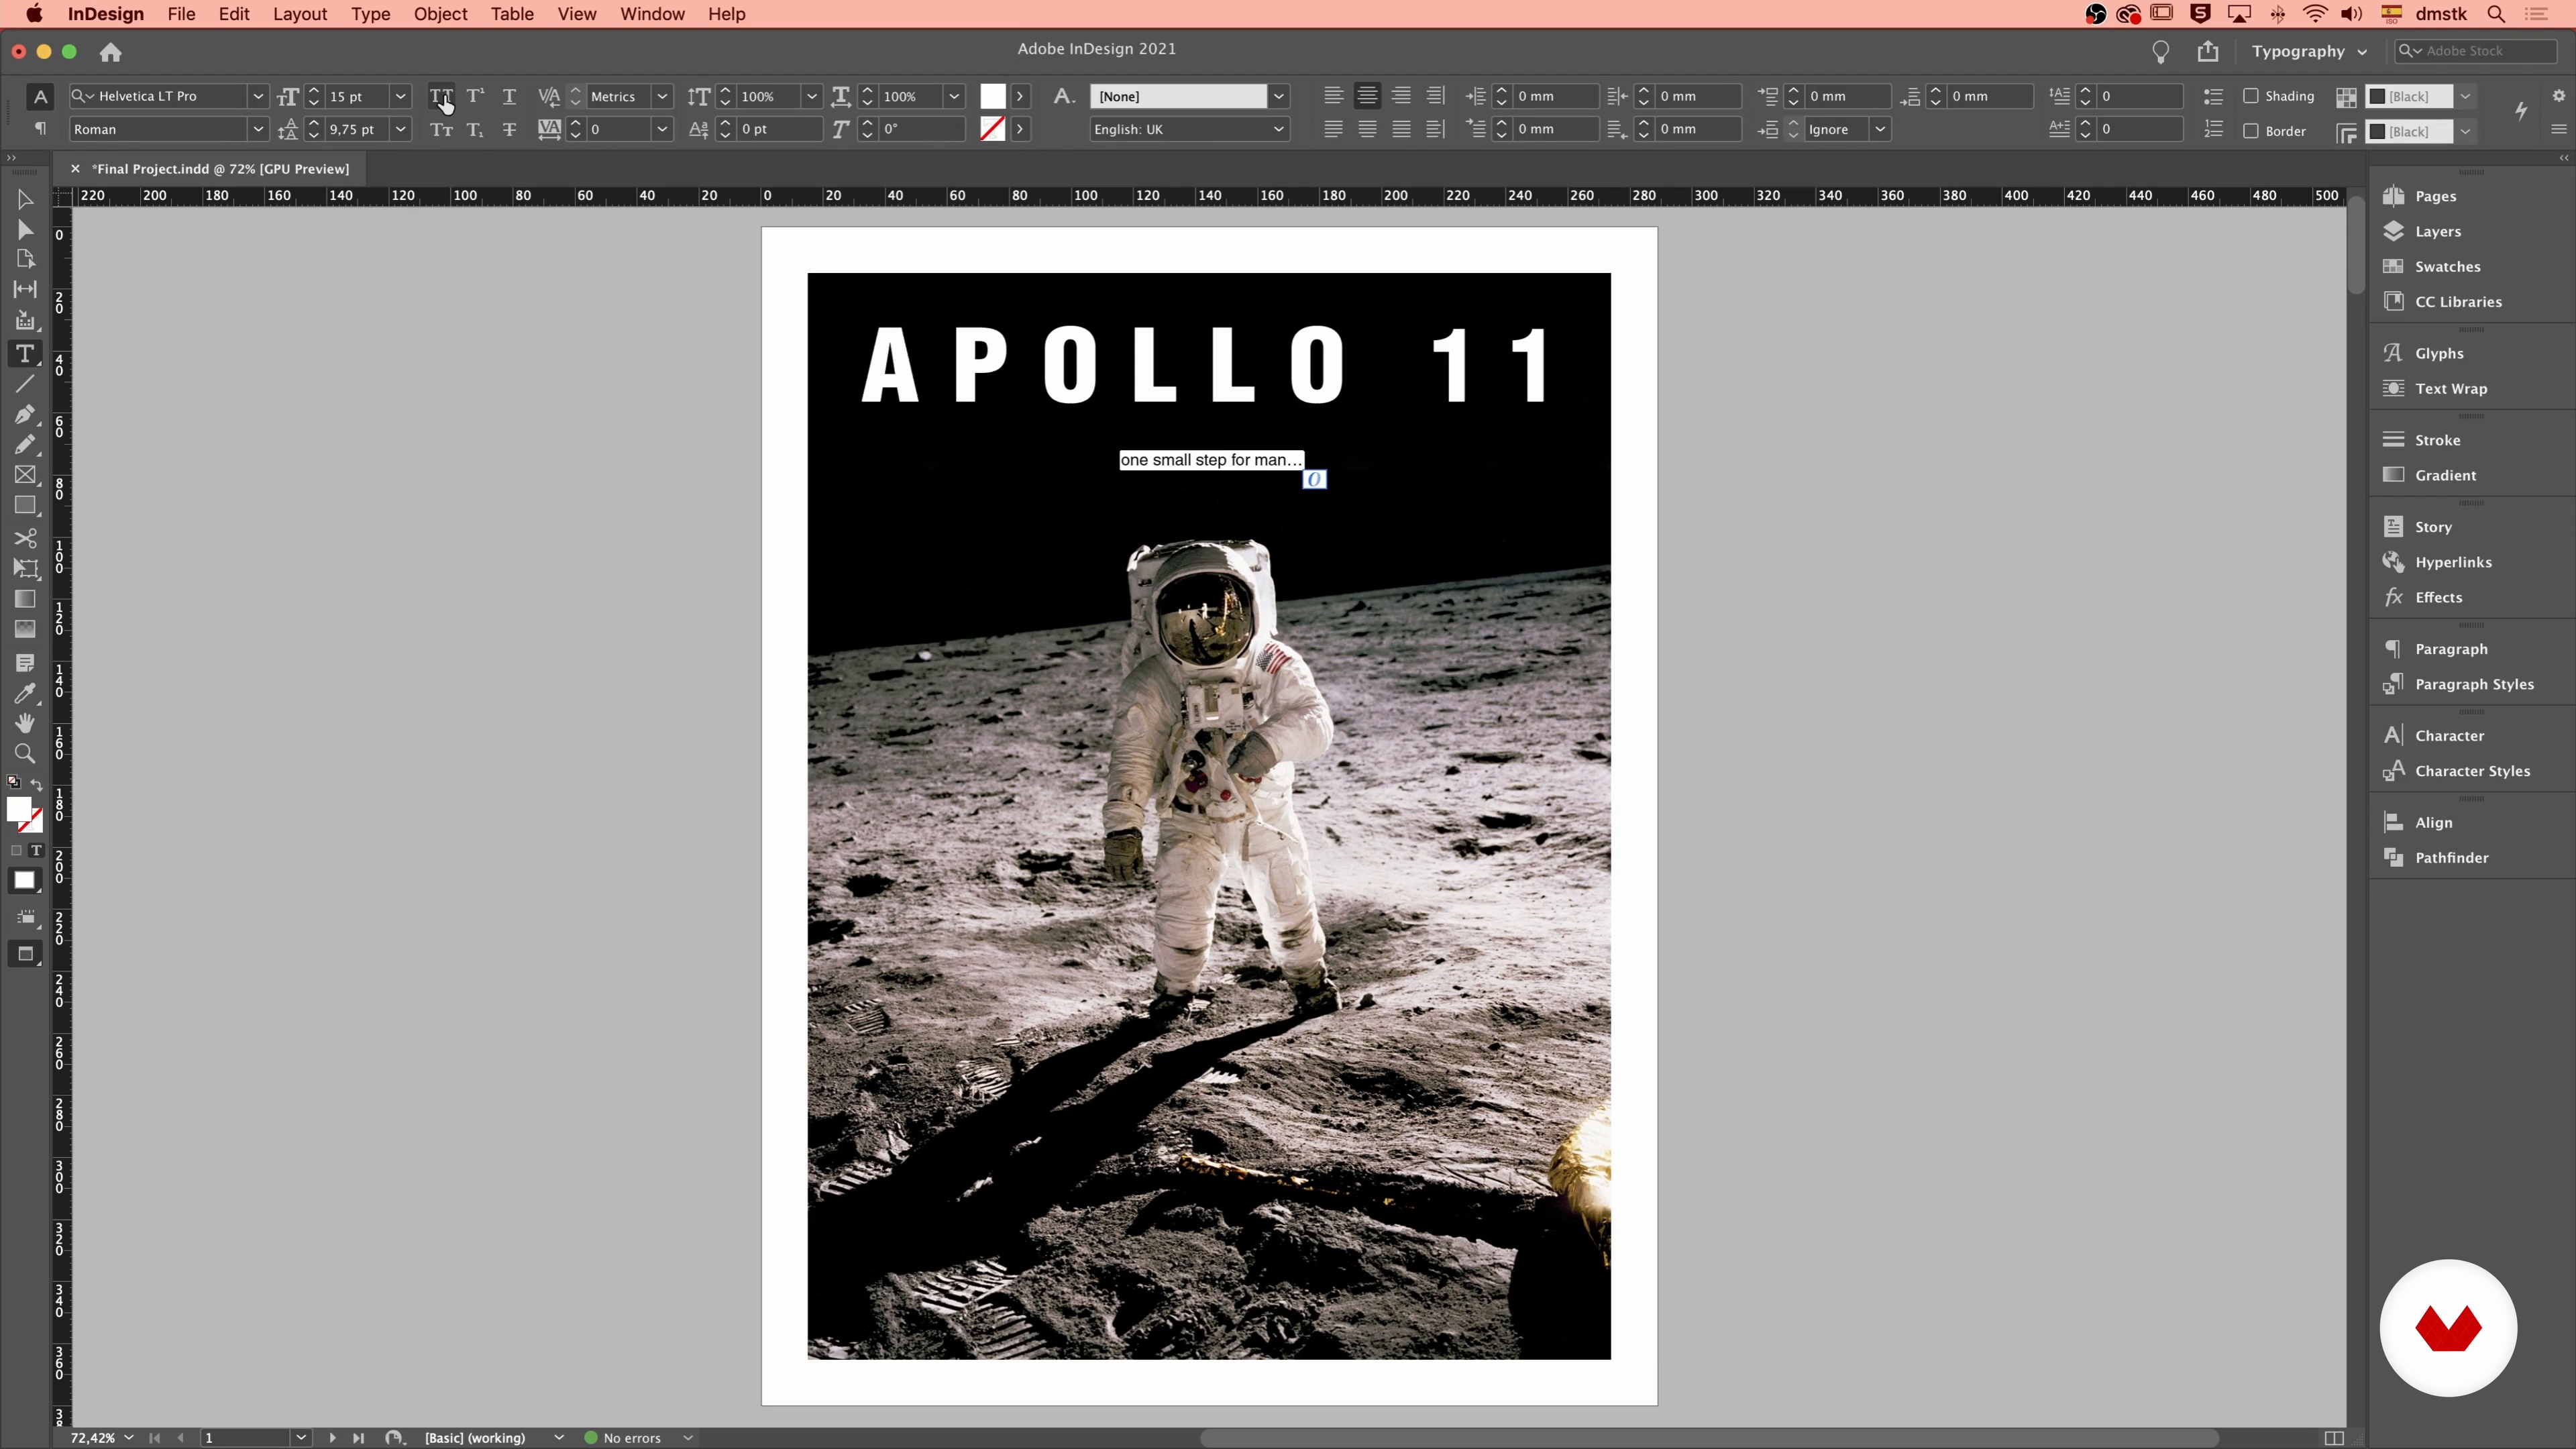2576x1449 pixels.
Task: Select the Note tool
Action: [x=25, y=663]
